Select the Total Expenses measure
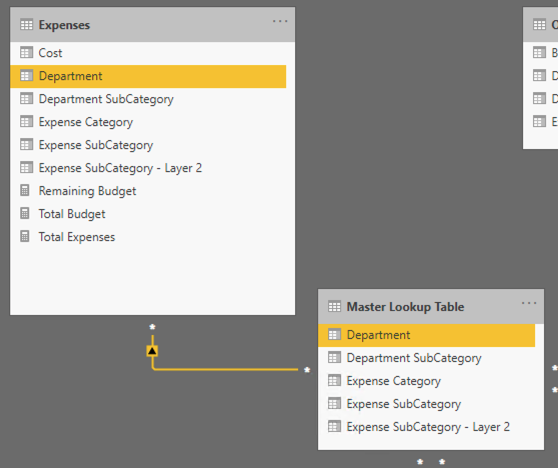Viewport: 558px width, 468px height. (x=148, y=237)
